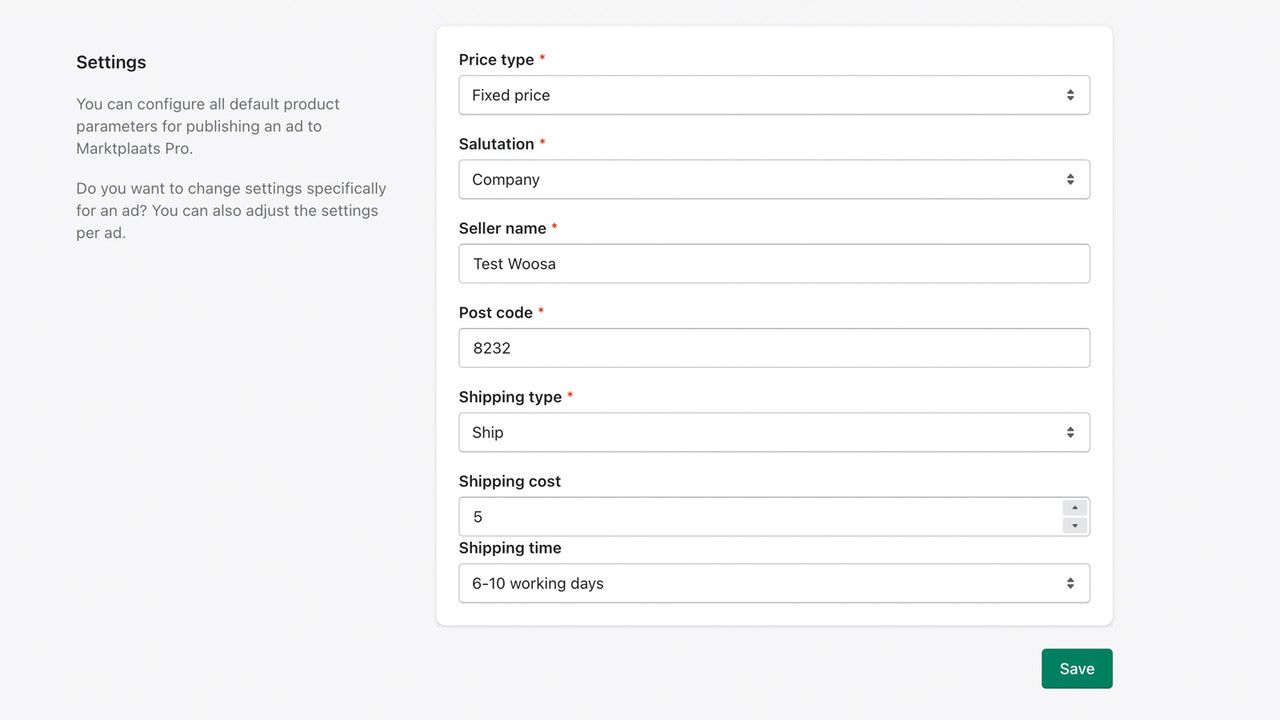Open the Price type dropdown
The width and height of the screenshot is (1280, 720).
click(774, 95)
